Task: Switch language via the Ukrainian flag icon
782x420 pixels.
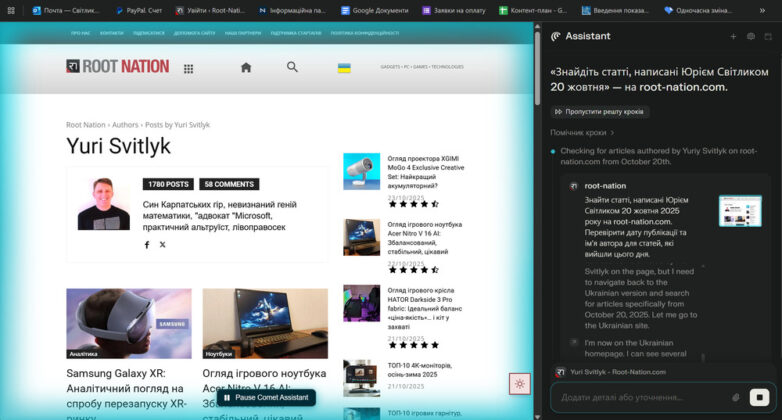Action: pyautogui.click(x=344, y=68)
